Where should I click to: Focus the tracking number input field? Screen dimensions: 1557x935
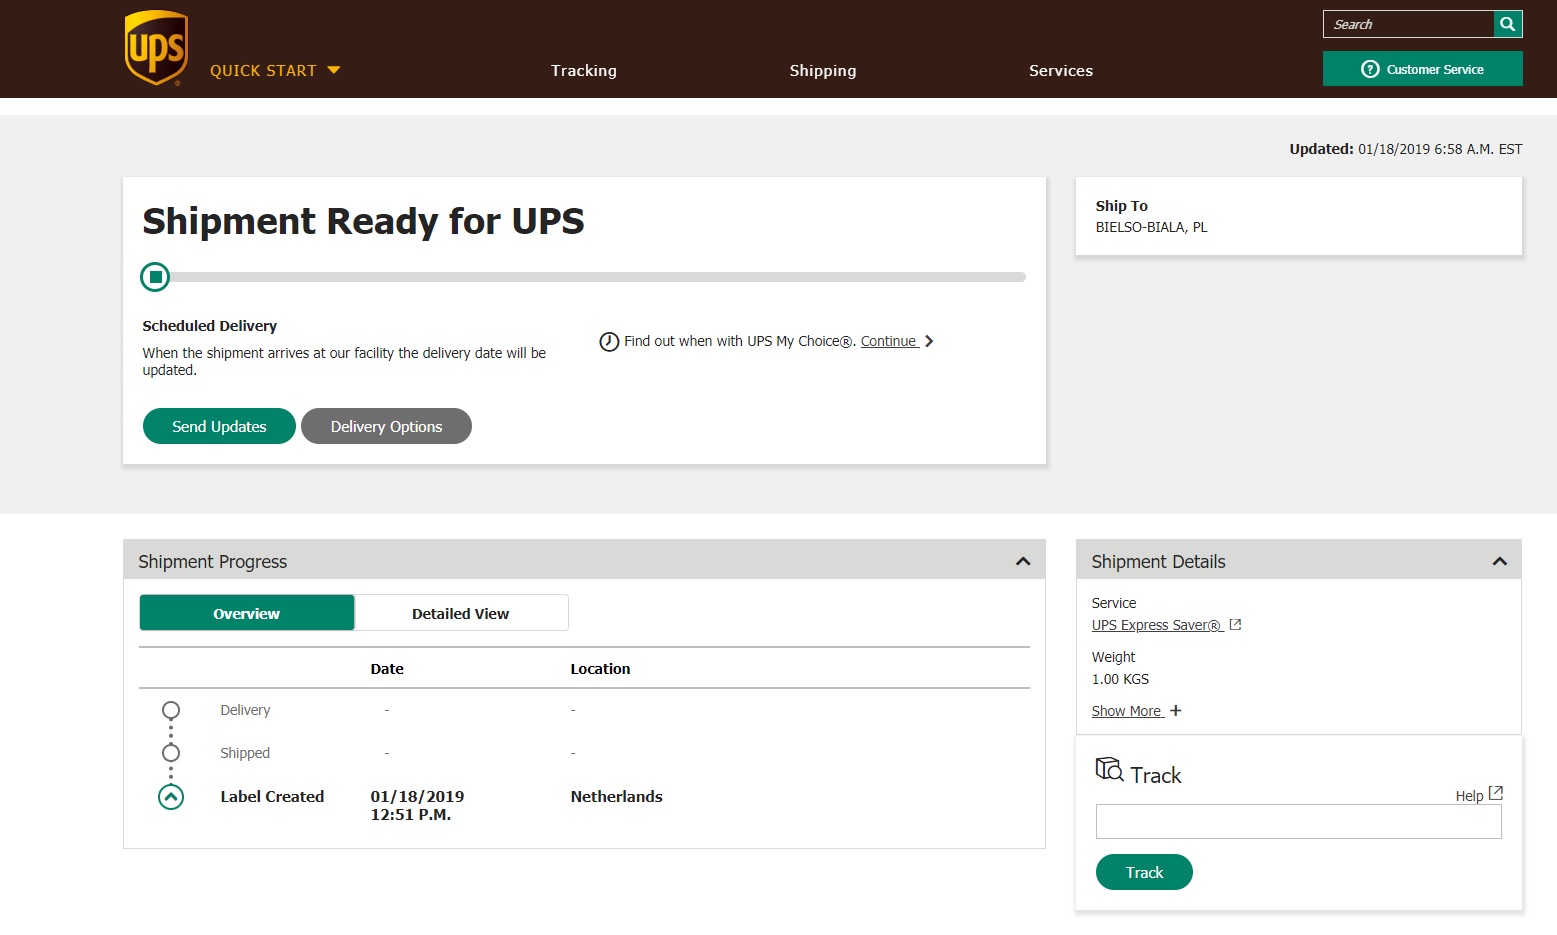tap(1299, 821)
